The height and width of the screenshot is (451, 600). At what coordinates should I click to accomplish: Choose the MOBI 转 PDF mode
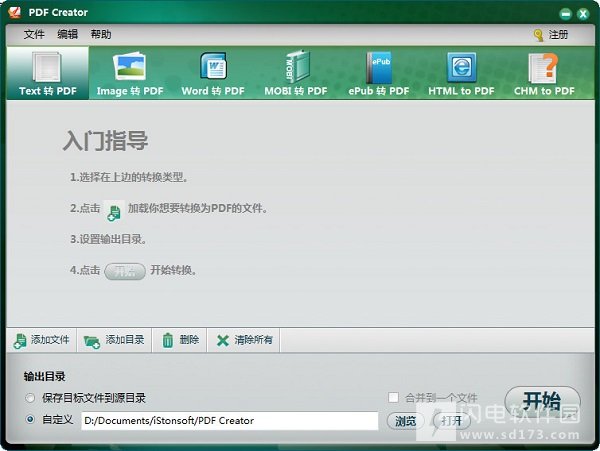[x=296, y=73]
